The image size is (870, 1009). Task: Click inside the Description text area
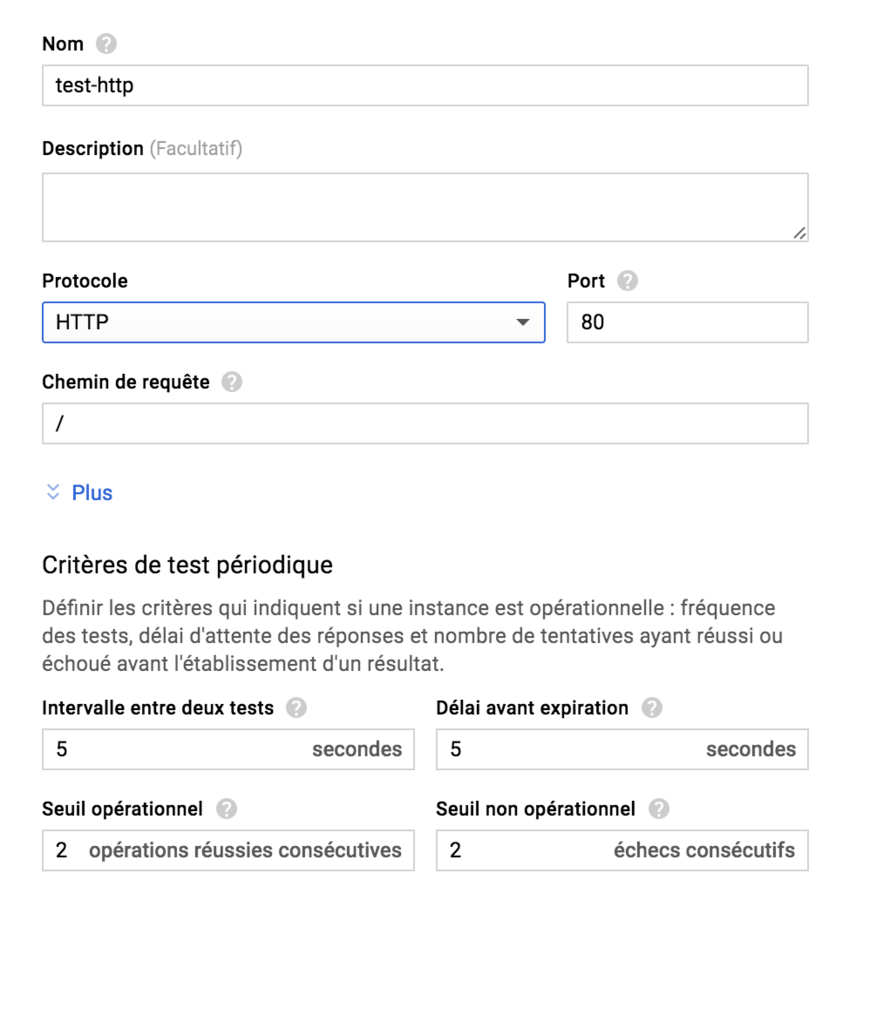pos(424,203)
